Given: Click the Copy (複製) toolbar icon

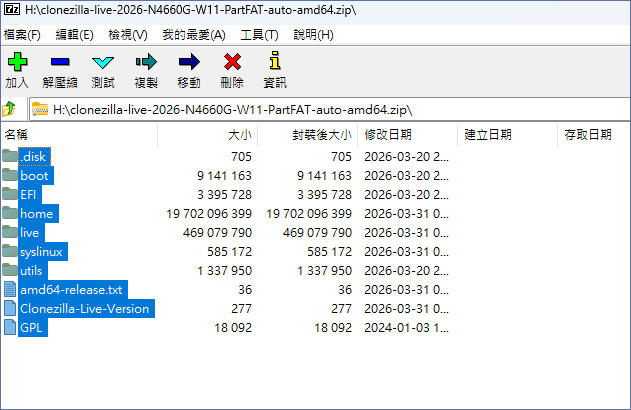Looking at the screenshot, I should click(146, 63).
